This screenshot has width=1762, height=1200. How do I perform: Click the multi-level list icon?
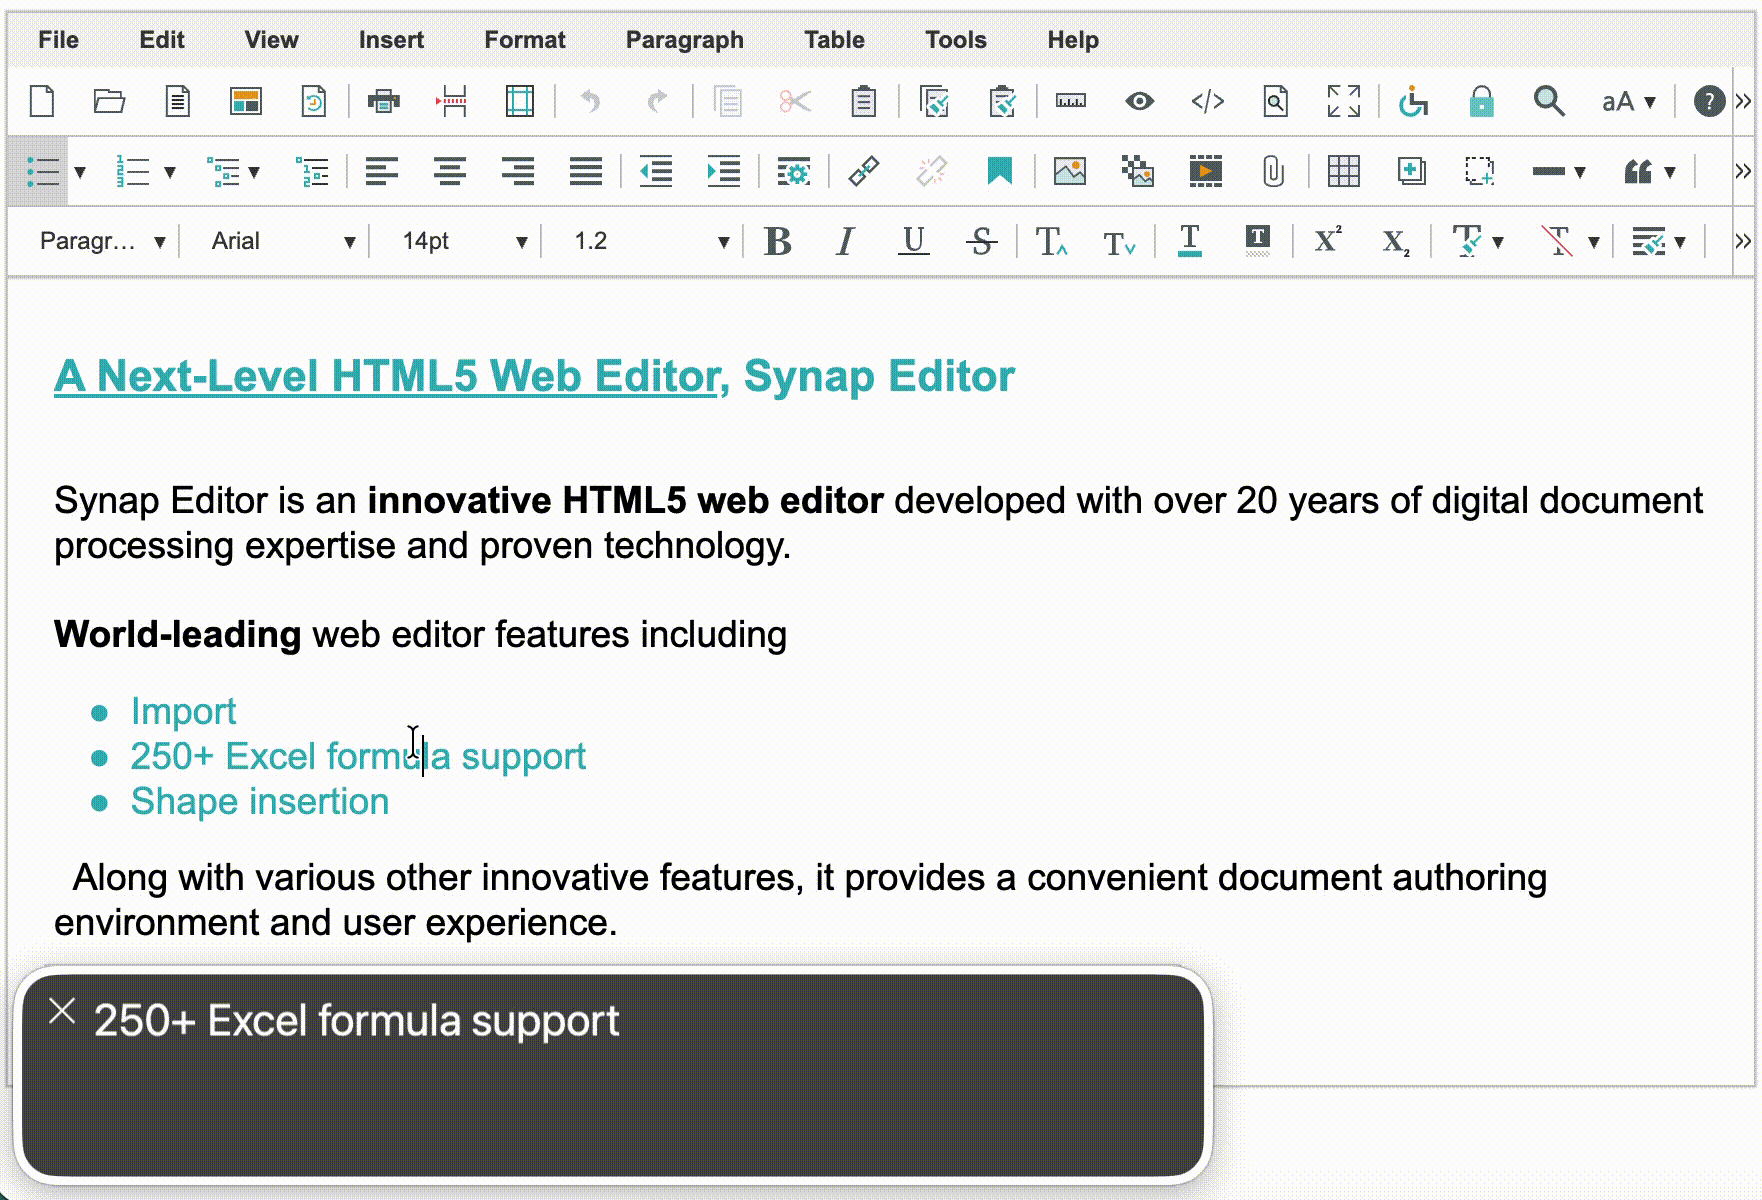click(x=222, y=172)
